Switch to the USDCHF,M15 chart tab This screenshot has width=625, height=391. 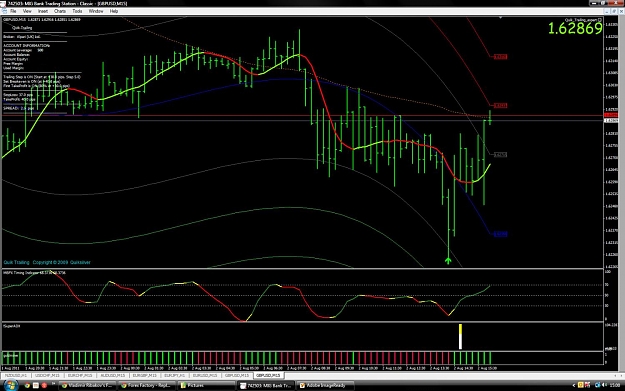47,375
